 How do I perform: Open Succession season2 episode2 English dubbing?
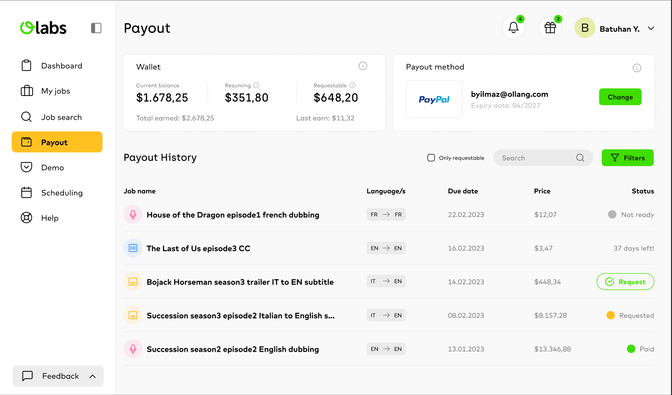pyautogui.click(x=233, y=349)
